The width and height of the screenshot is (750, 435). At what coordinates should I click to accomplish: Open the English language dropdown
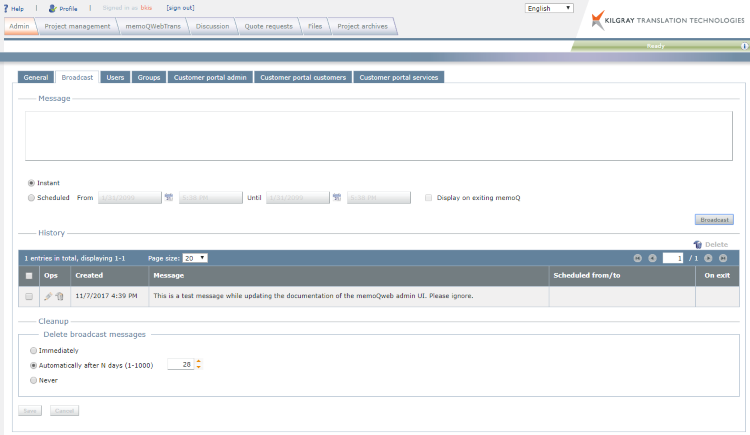coord(549,8)
